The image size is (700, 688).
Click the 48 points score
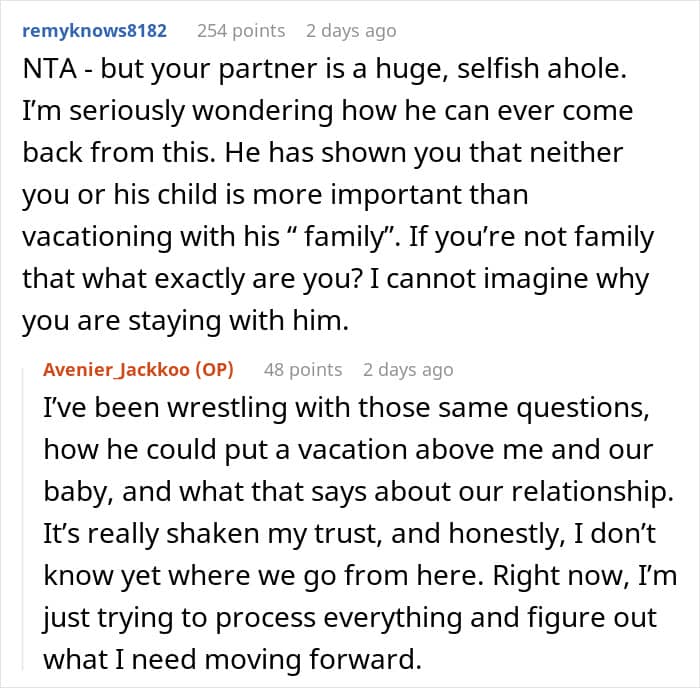[302, 369]
